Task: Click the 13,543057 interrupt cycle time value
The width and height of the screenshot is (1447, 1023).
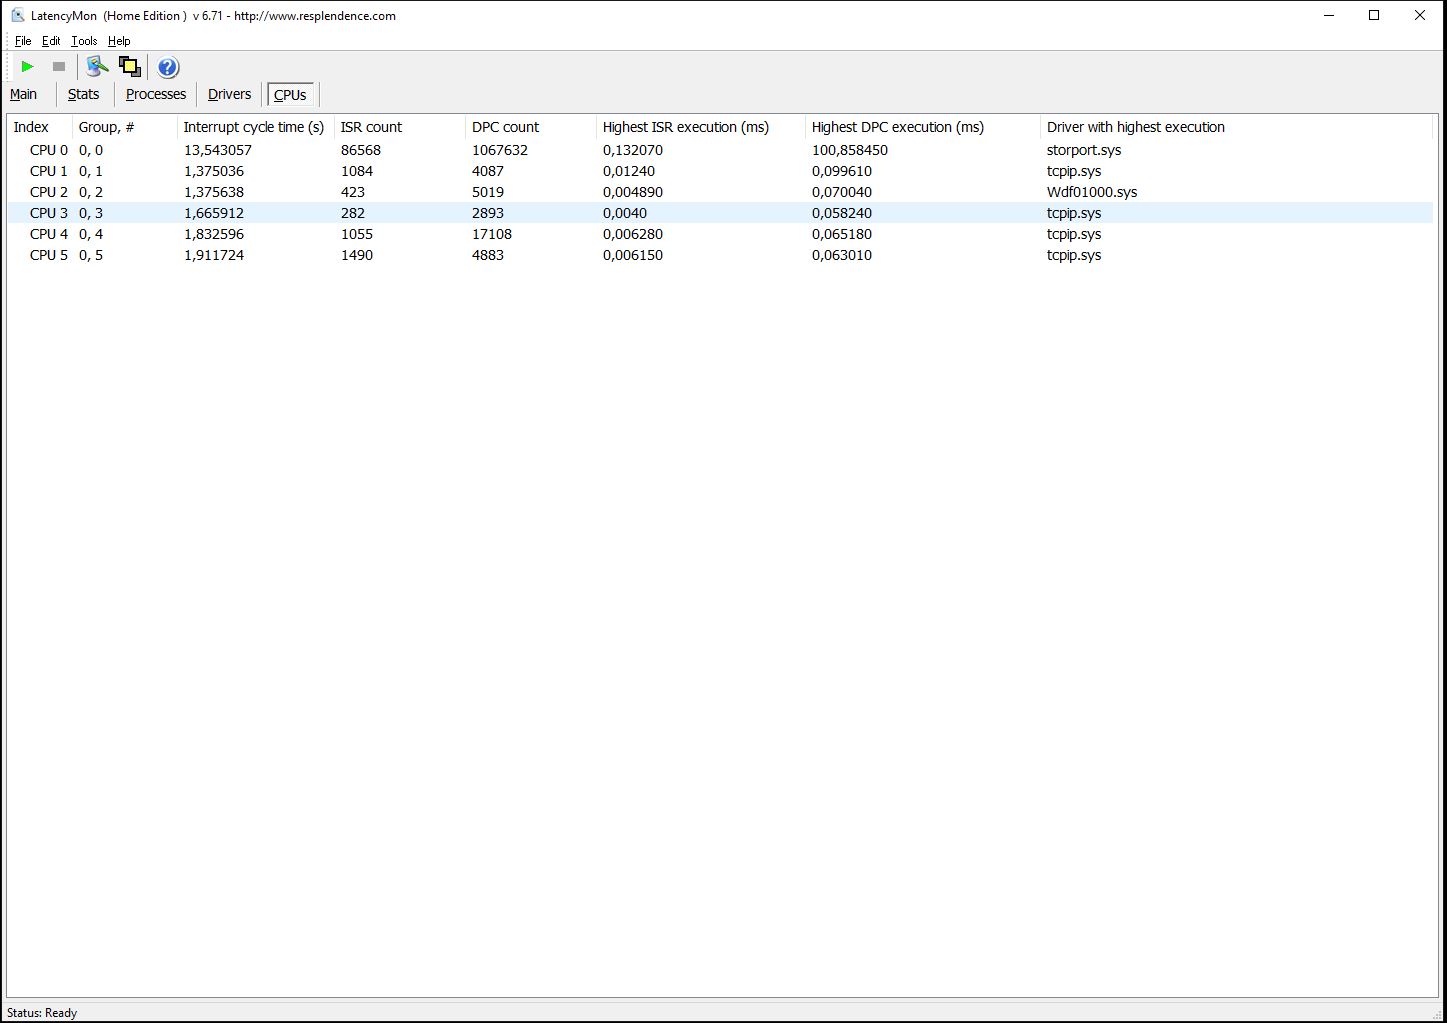Action: [218, 150]
